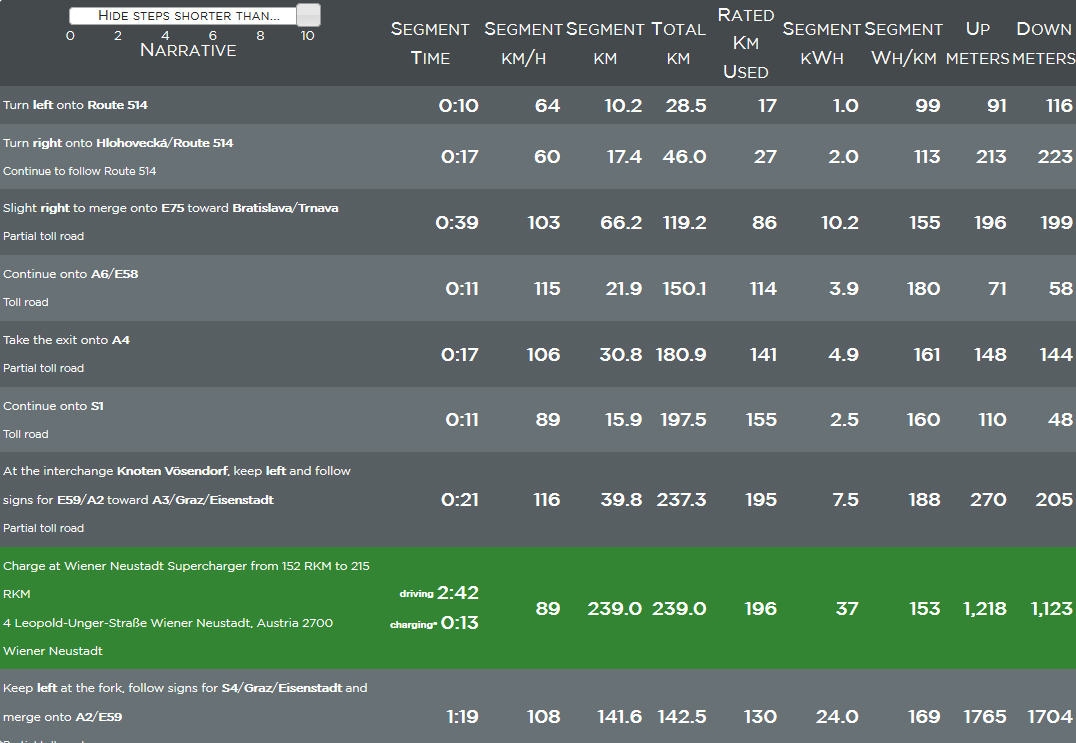1076x743 pixels.
Task: Click the Segment Time column header
Action: click(430, 44)
